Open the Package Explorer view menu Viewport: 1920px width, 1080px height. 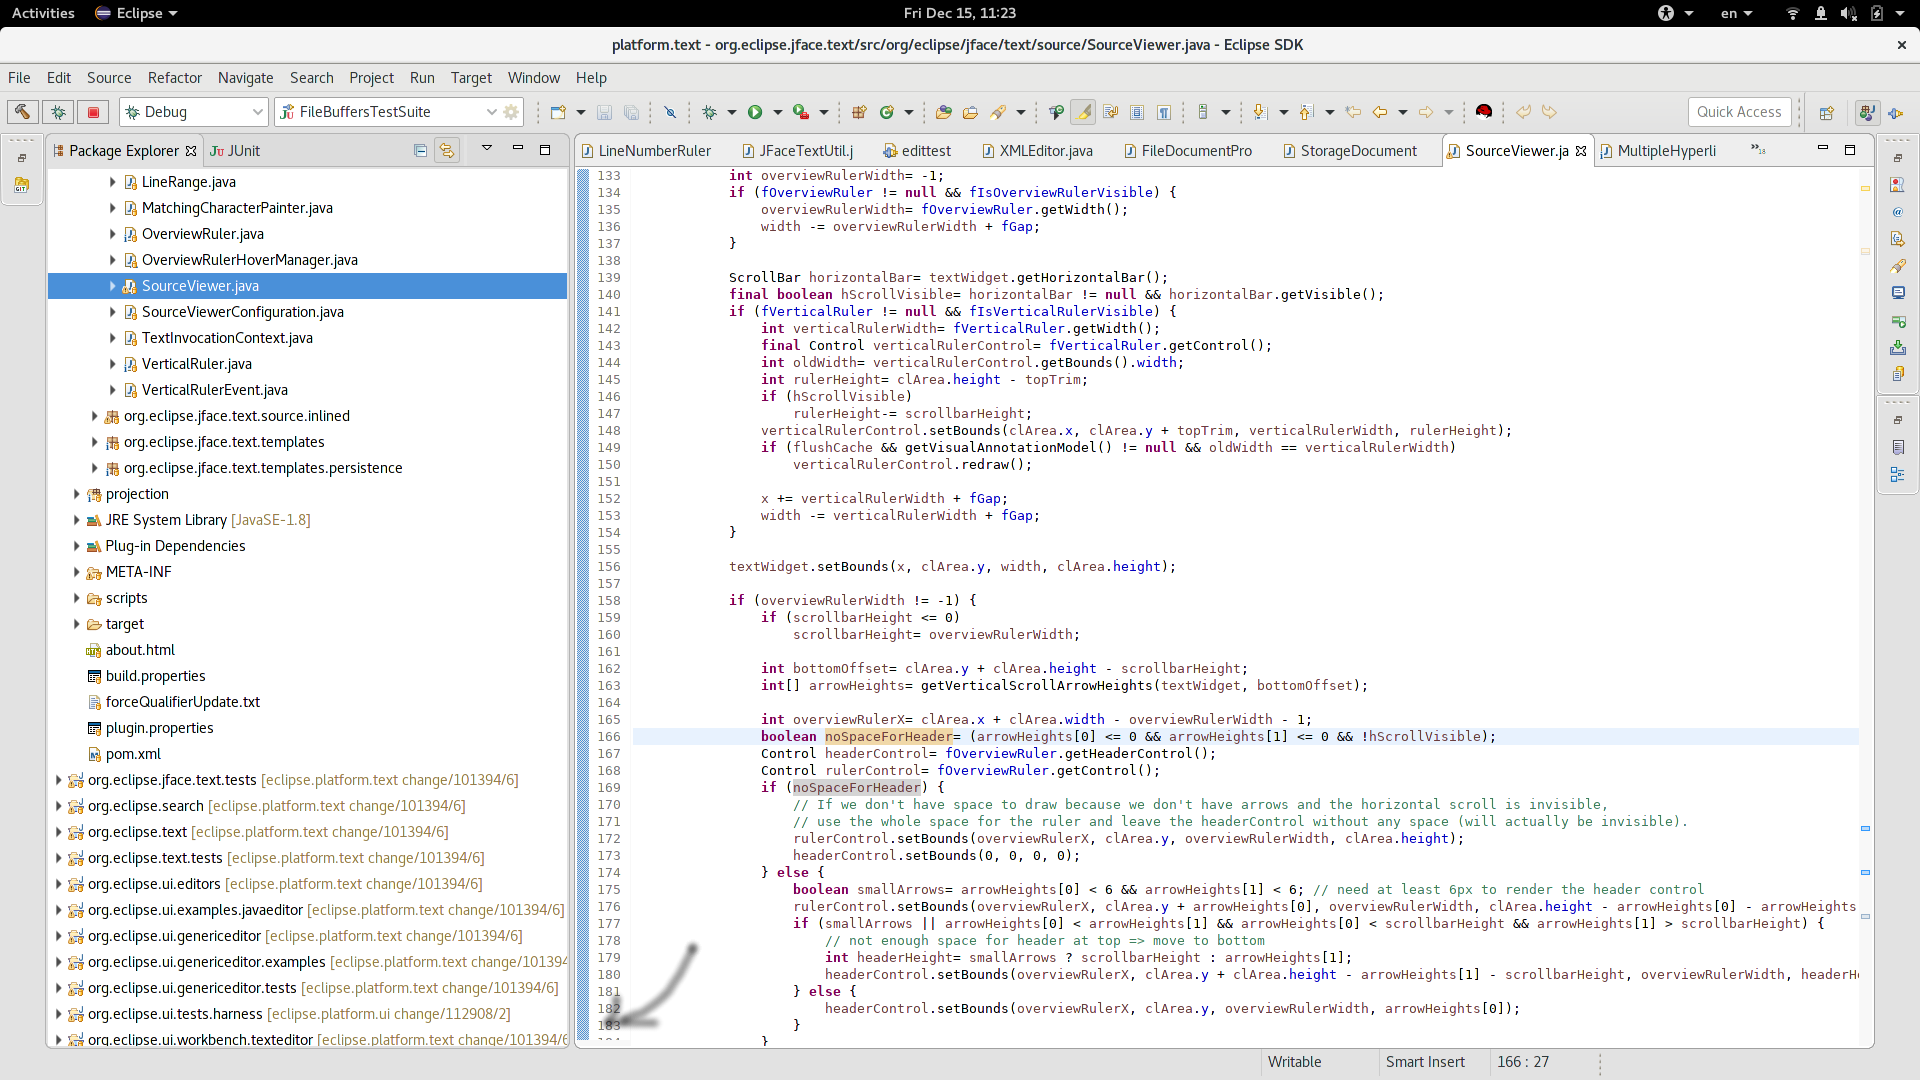(487, 149)
